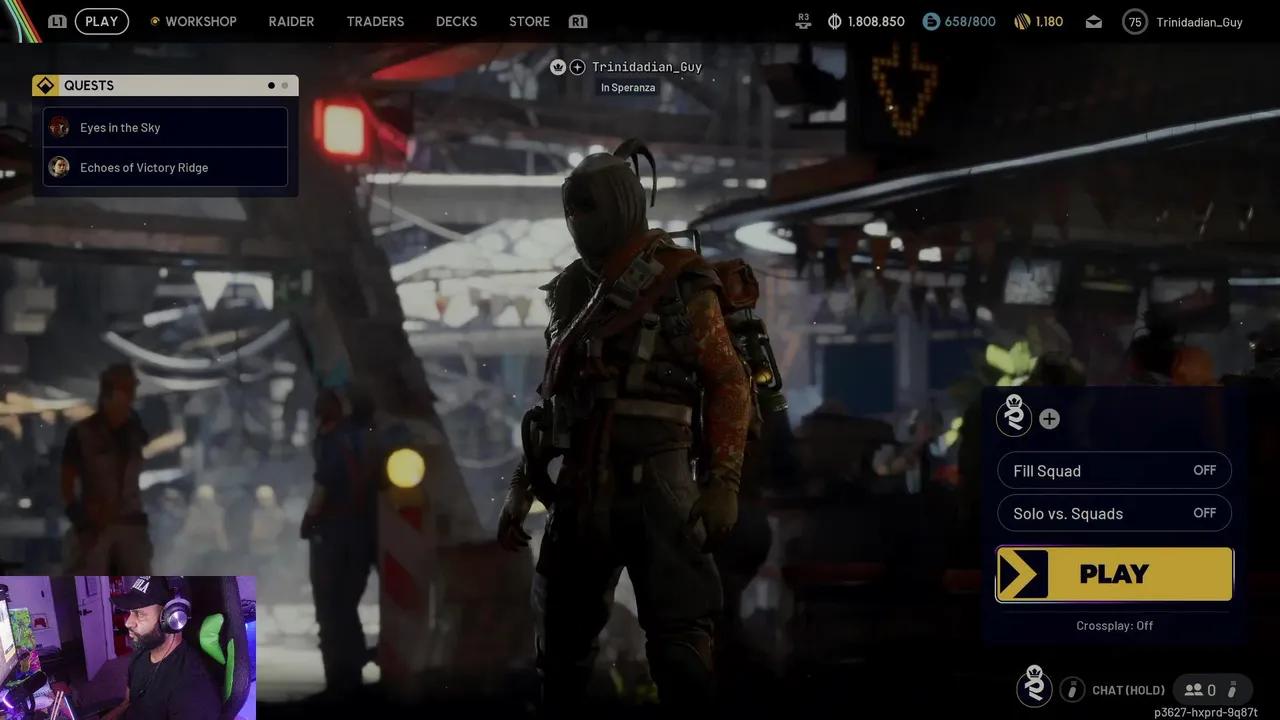The image size is (1280, 720).
Task: Toggle Solo vs. Squads on
Action: pyautogui.click(x=1114, y=514)
